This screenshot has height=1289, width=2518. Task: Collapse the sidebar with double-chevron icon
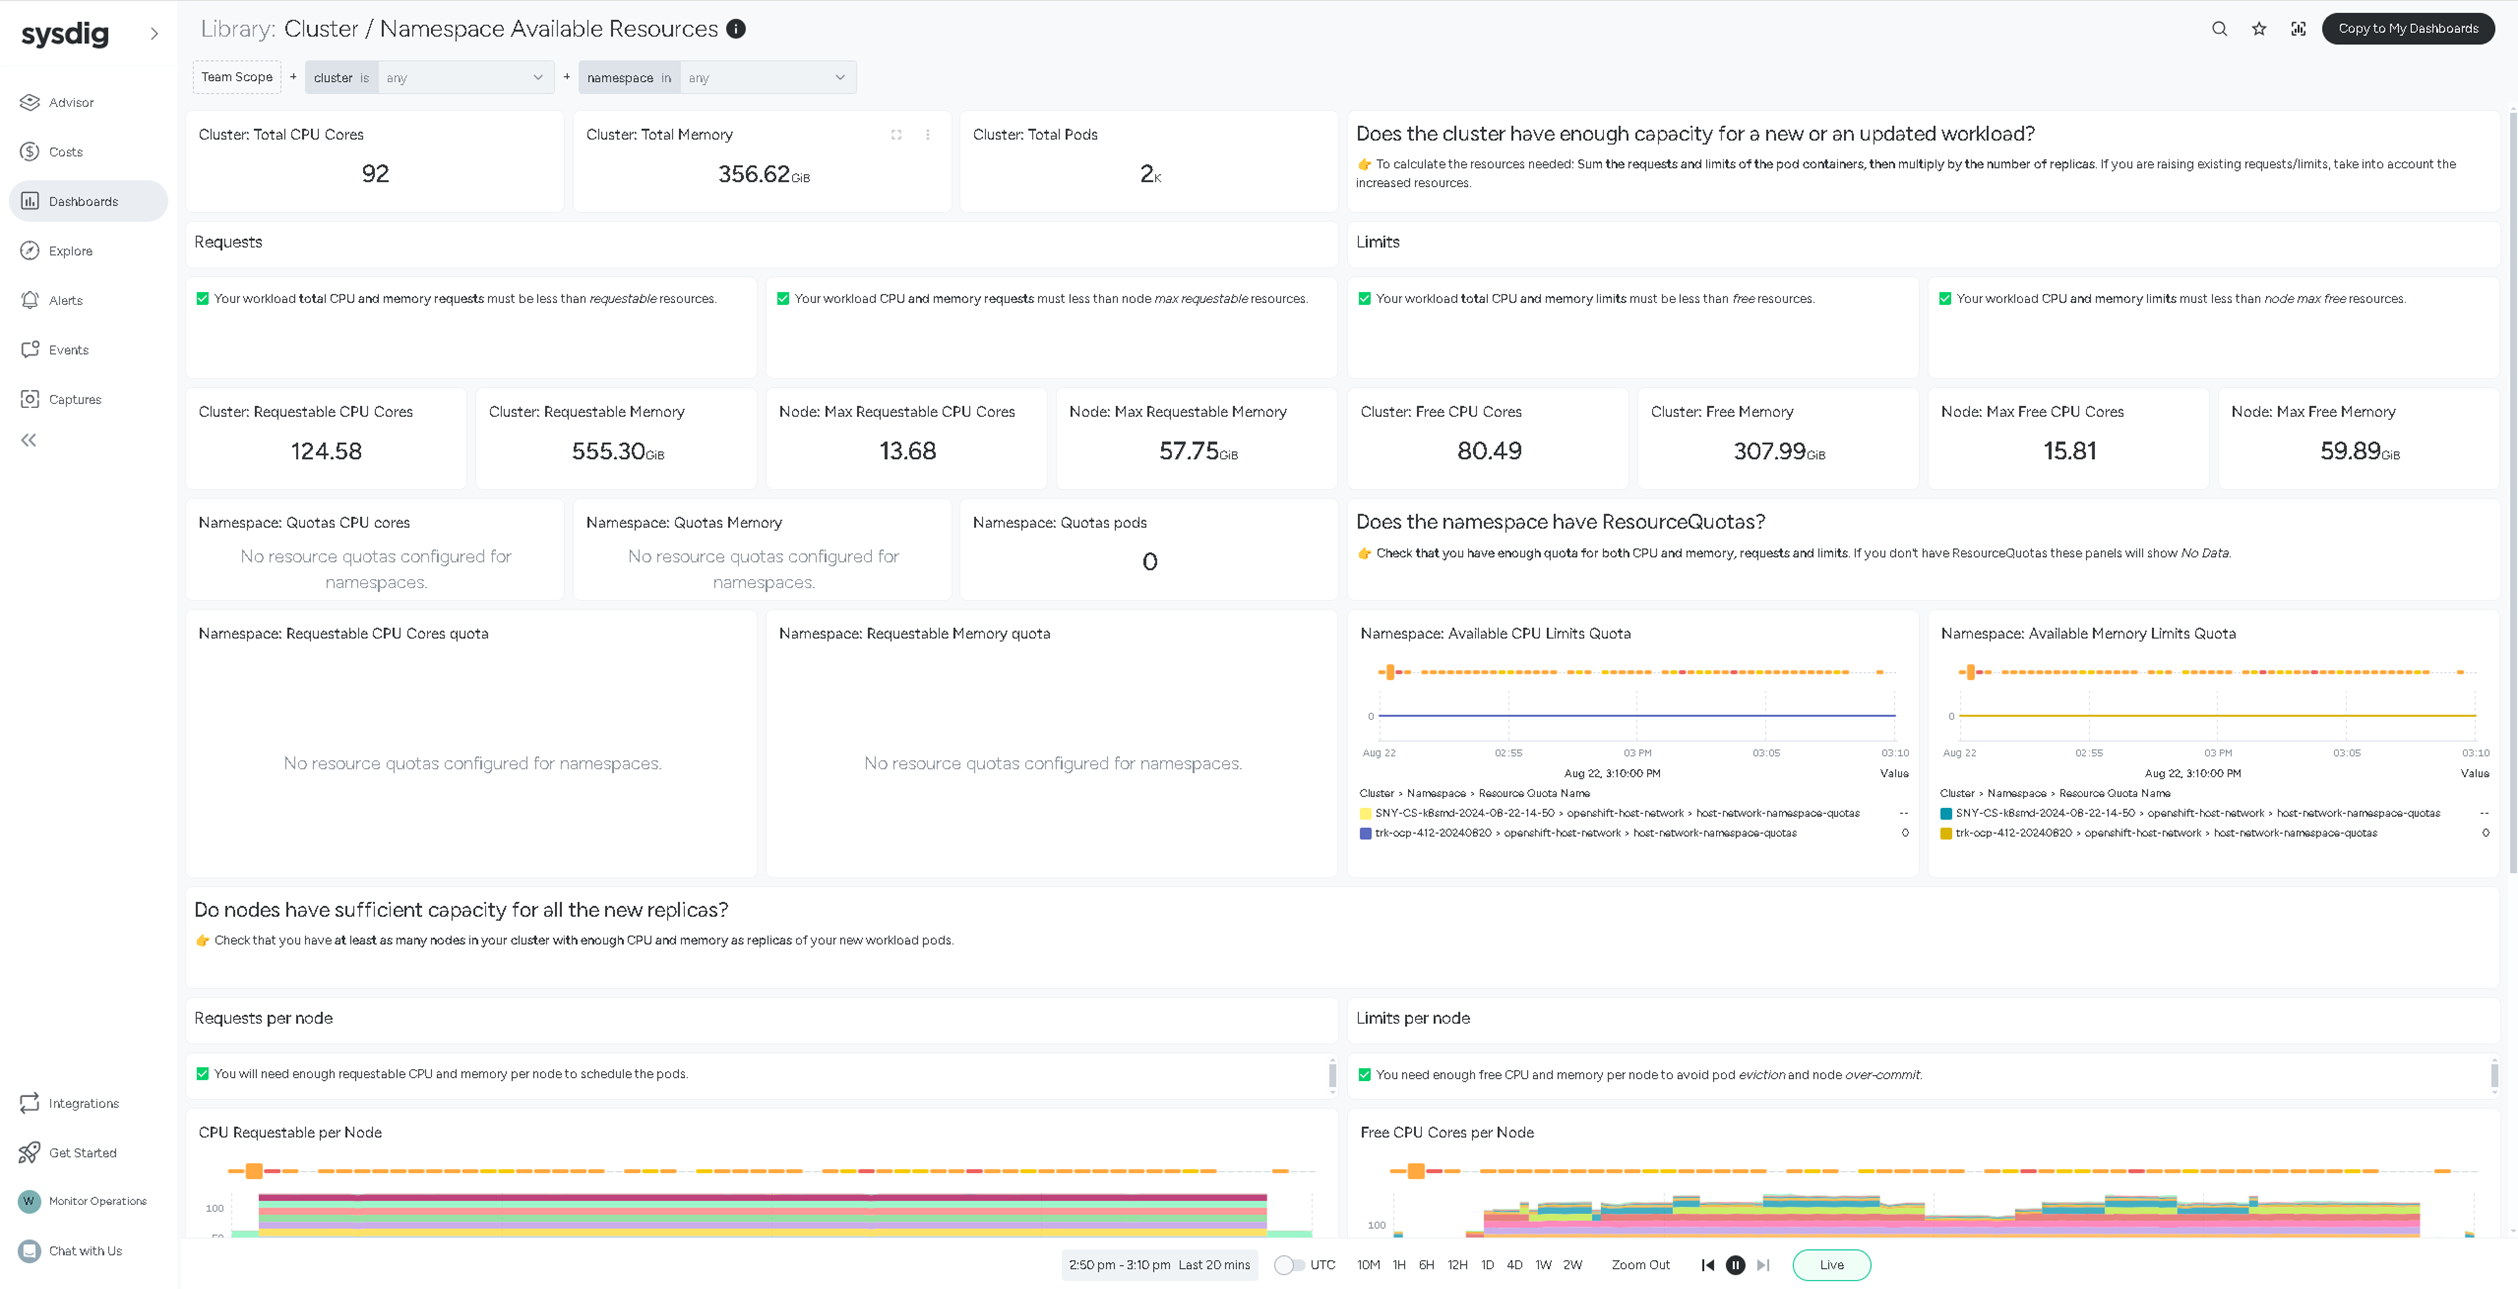(x=29, y=440)
